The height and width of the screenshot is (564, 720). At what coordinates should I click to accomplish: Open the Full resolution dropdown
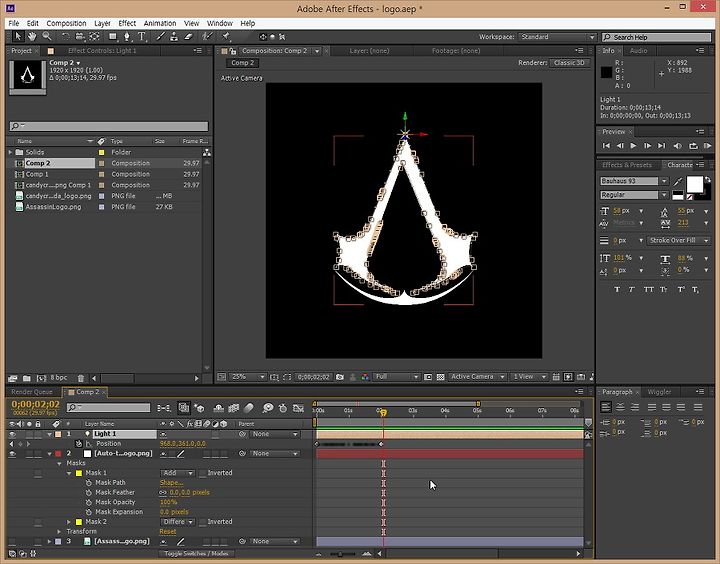(x=396, y=377)
